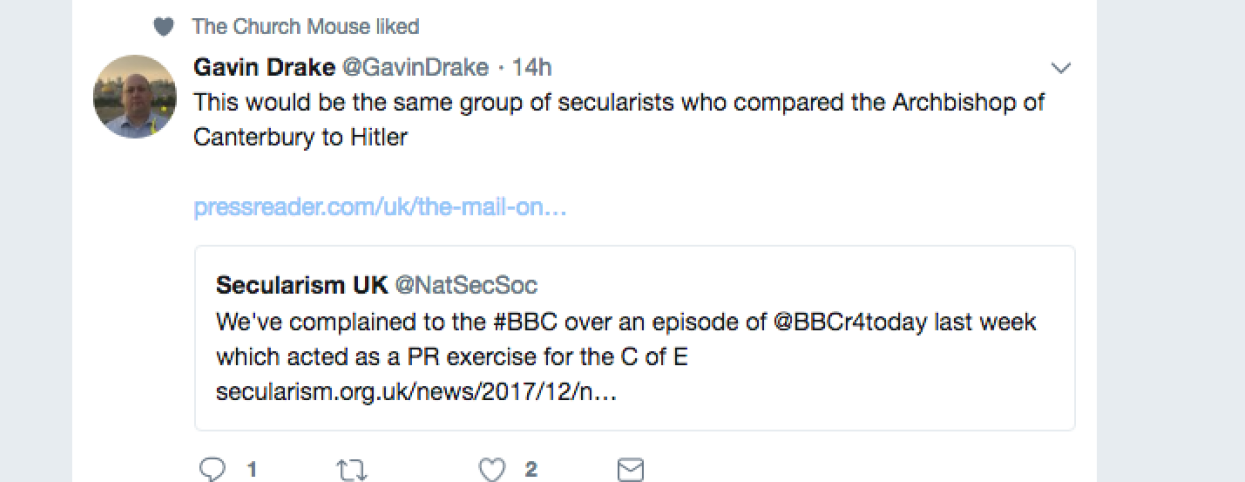Open the pressreader.com article link

pos(380,208)
